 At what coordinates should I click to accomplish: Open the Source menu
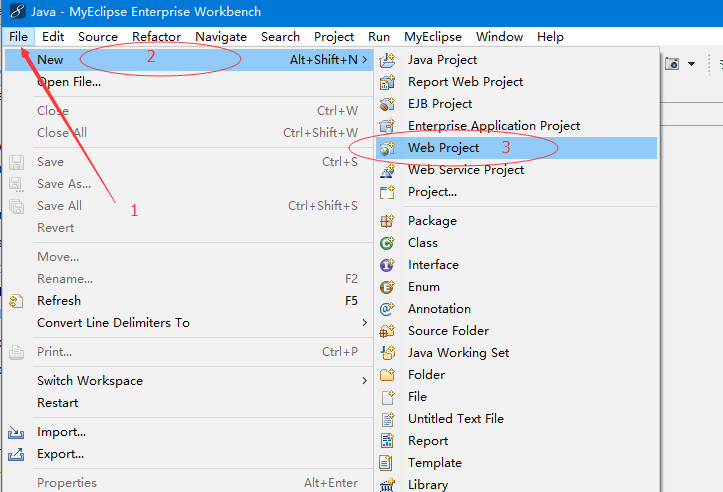(98, 37)
